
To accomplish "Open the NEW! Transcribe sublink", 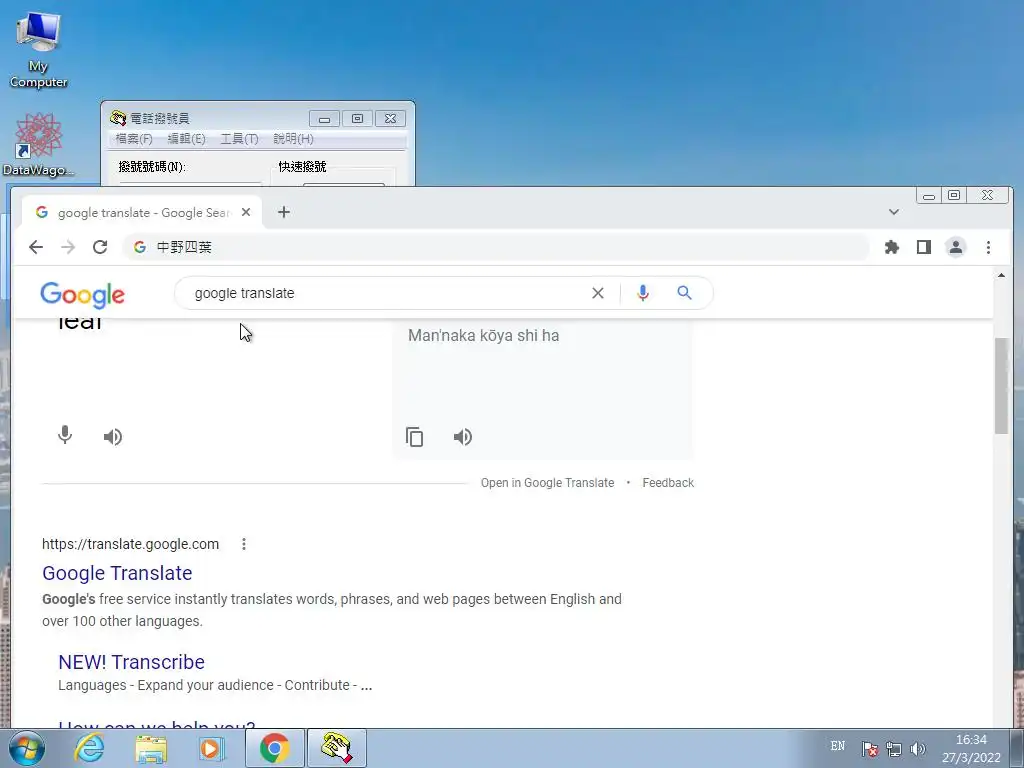I will coord(131,662).
